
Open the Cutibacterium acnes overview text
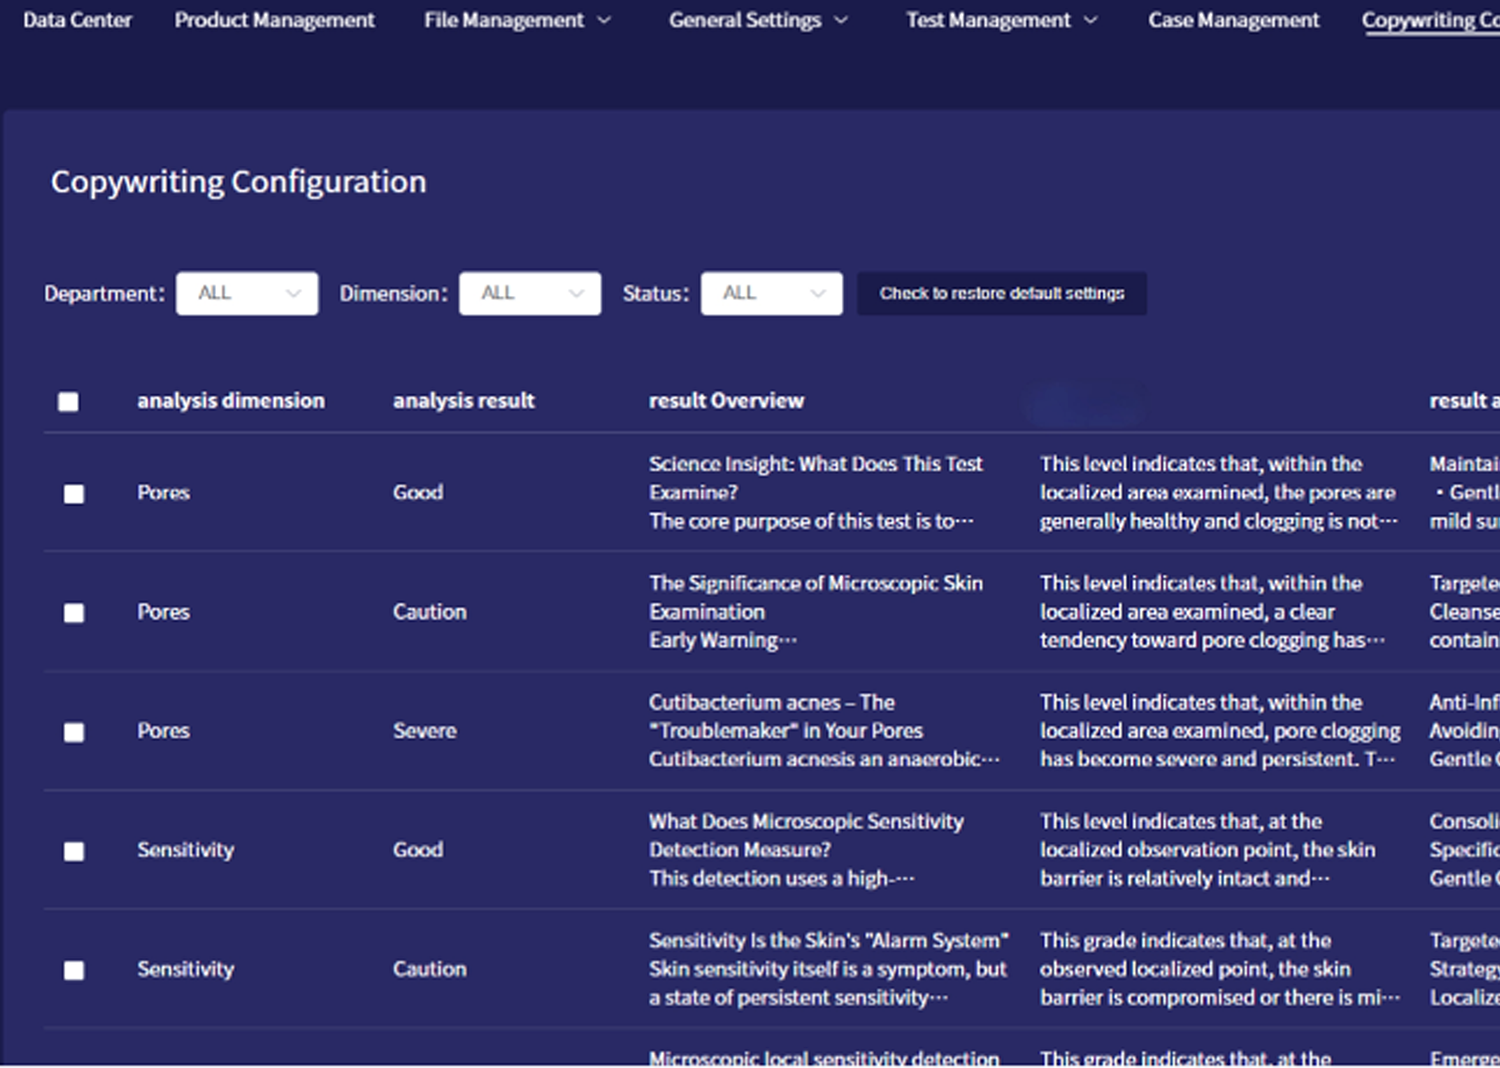(x=824, y=730)
